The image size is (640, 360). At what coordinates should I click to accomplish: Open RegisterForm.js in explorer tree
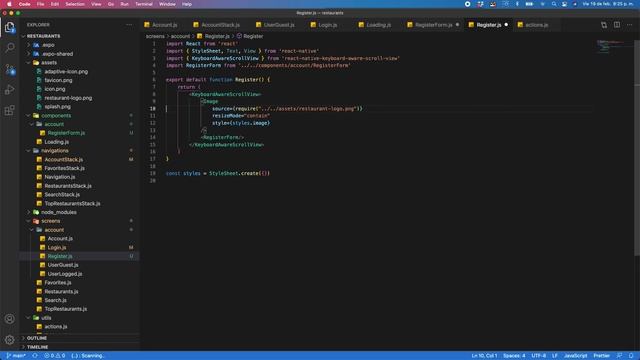(x=66, y=133)
